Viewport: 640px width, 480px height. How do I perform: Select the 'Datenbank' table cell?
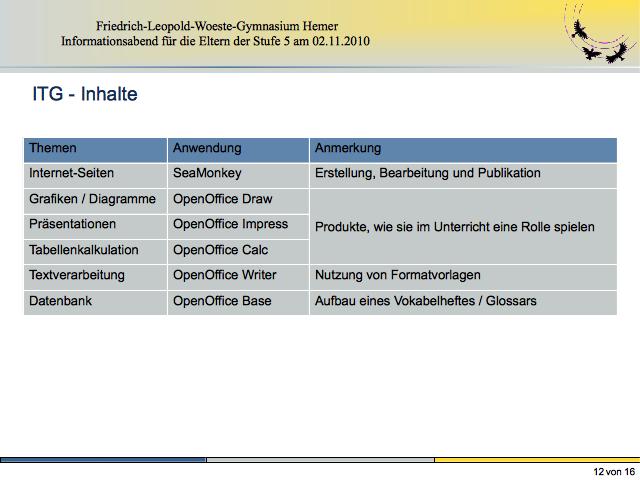click(95, 301)
